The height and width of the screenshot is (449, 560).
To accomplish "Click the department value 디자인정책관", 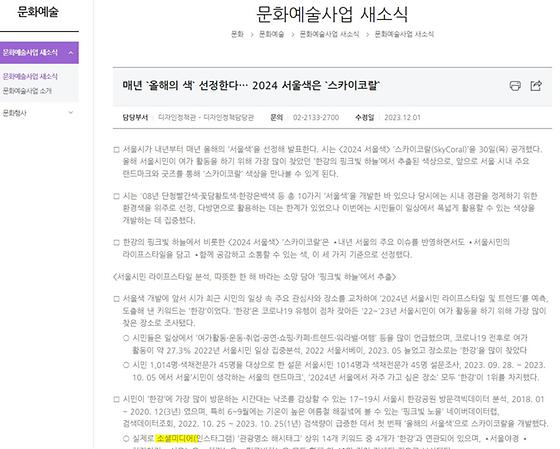I will pyautogui.click(x=206, y=118).
